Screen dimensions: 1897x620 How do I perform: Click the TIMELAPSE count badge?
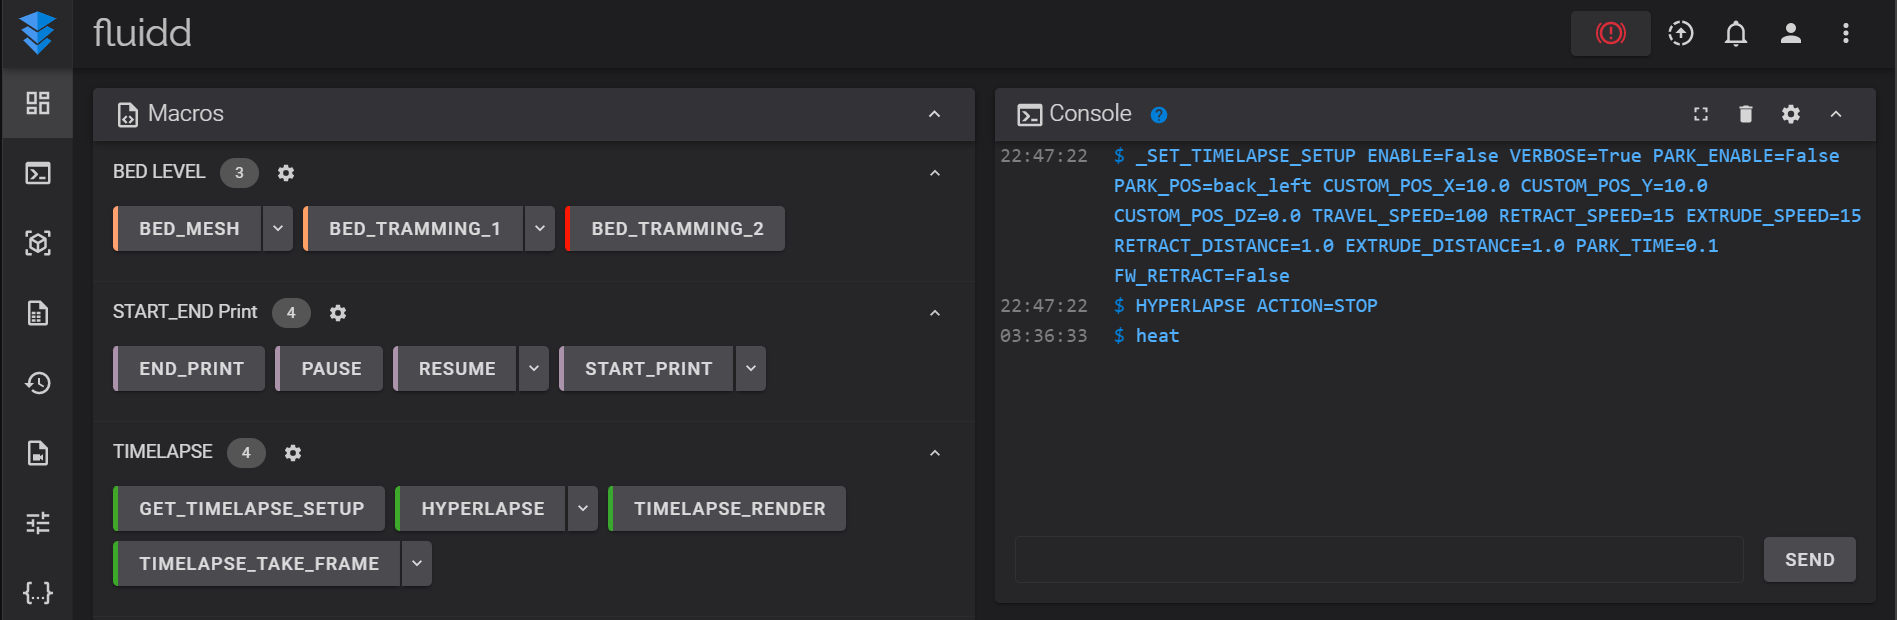coord(246,453)
